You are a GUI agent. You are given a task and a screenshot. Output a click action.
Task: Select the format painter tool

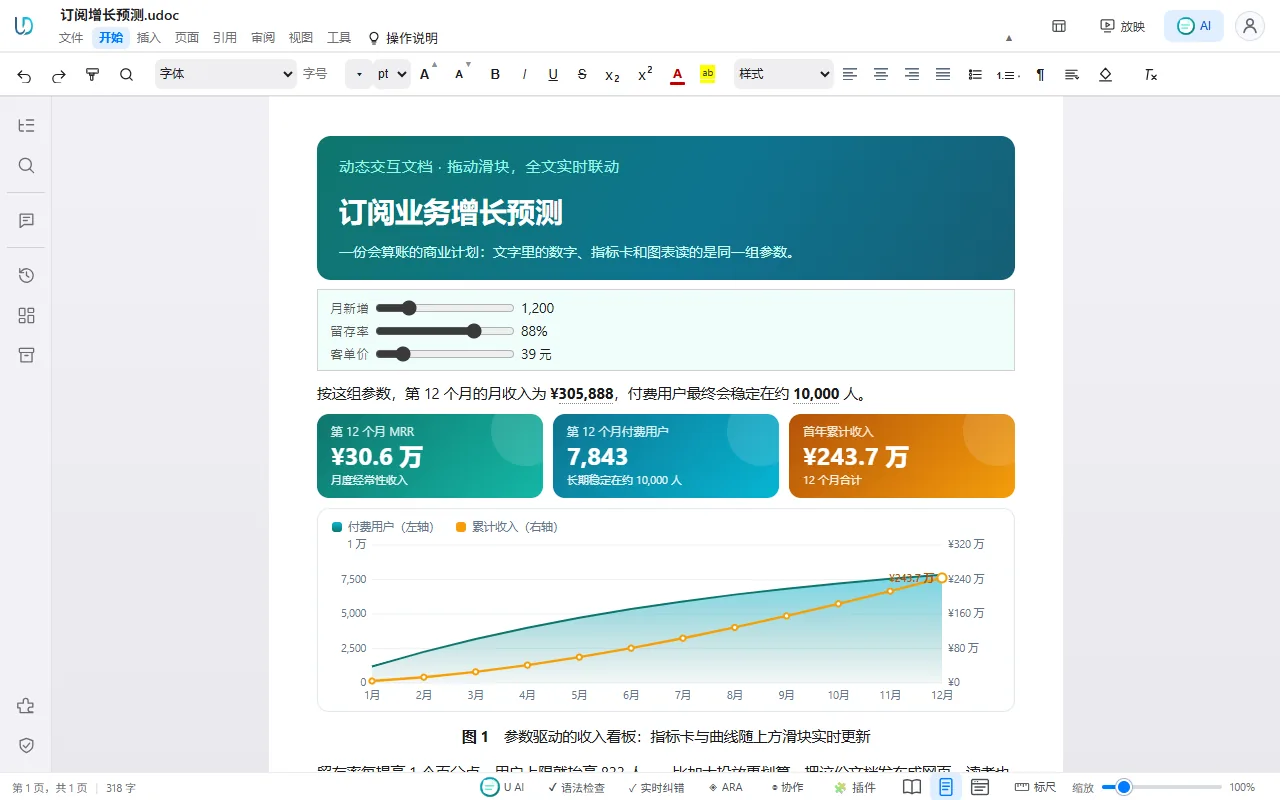93,75
